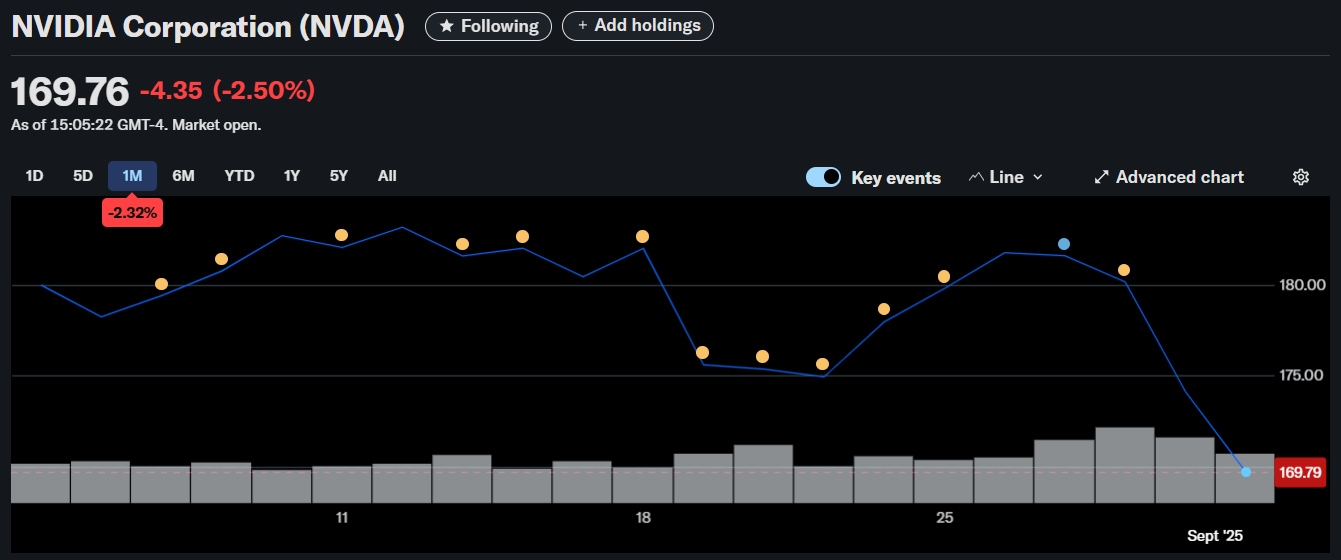Click the blue key event marker on chart
1341x560 pixels.
[x=1064, y=244]
